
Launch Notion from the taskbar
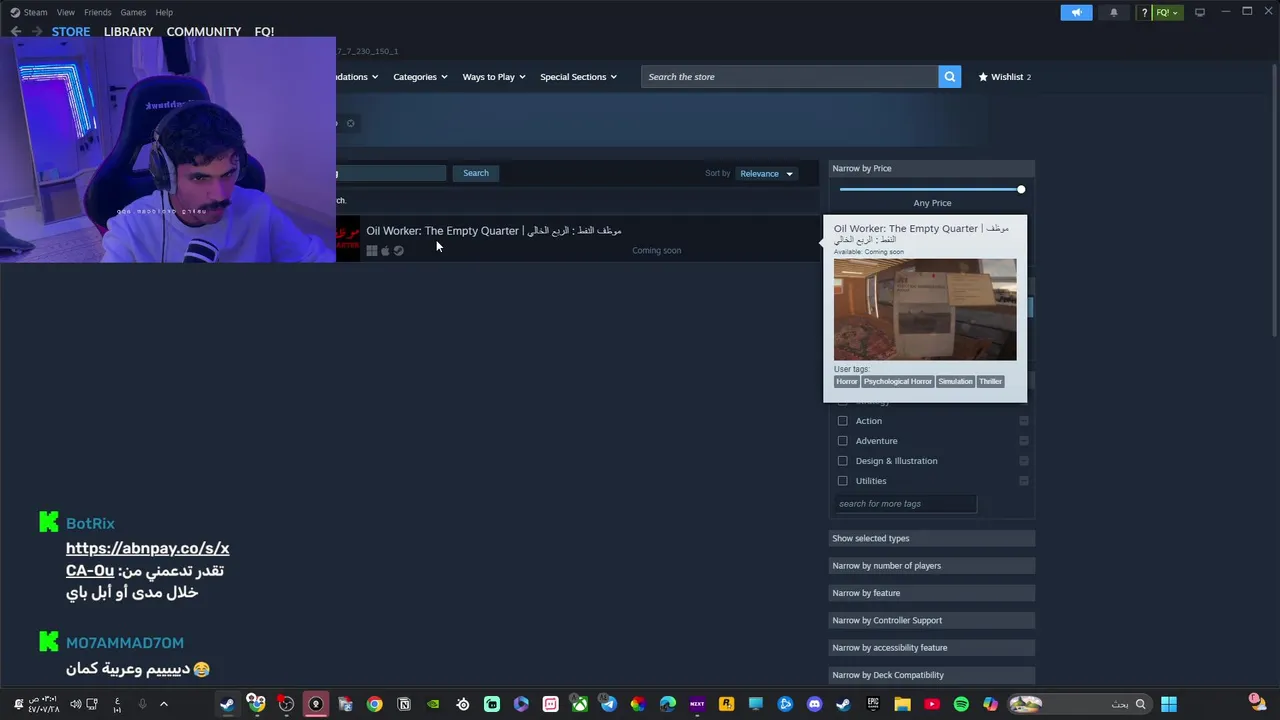coord(404,704)
